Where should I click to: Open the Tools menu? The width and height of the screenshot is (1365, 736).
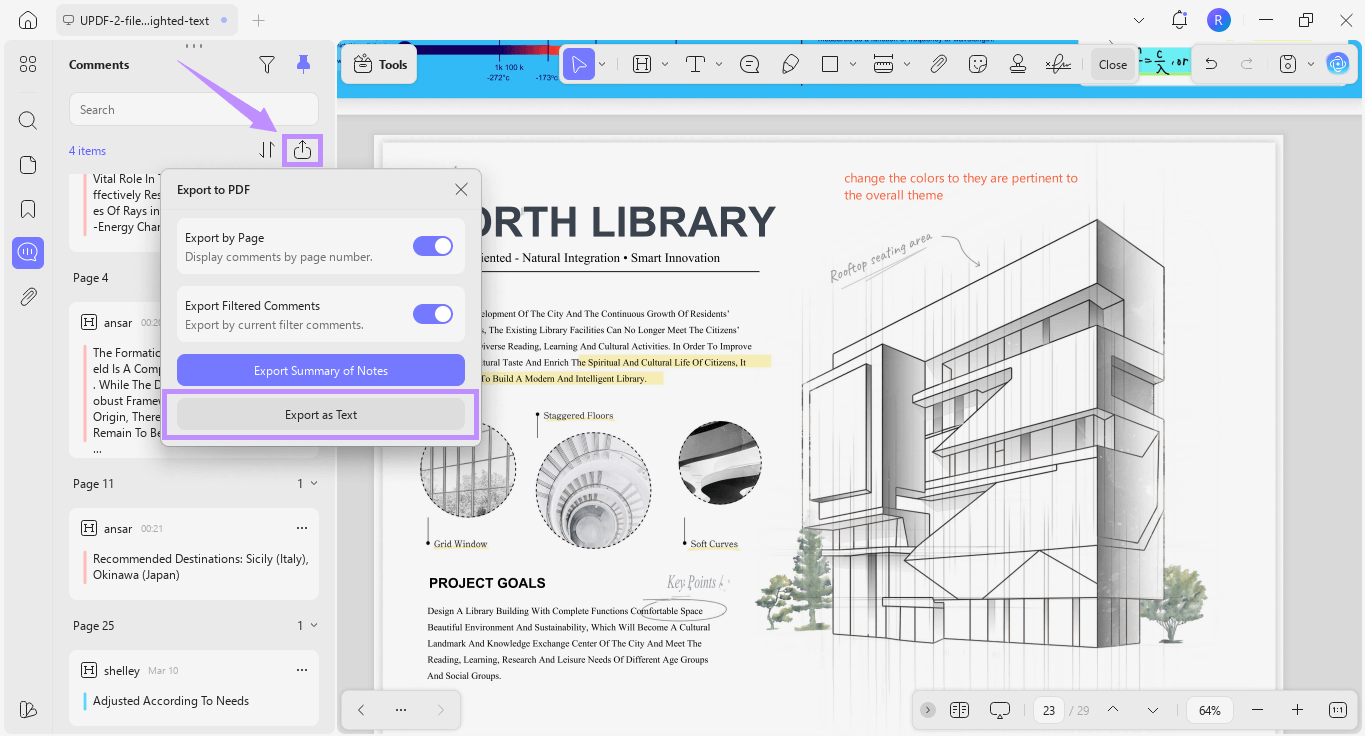tap(380, 64)
